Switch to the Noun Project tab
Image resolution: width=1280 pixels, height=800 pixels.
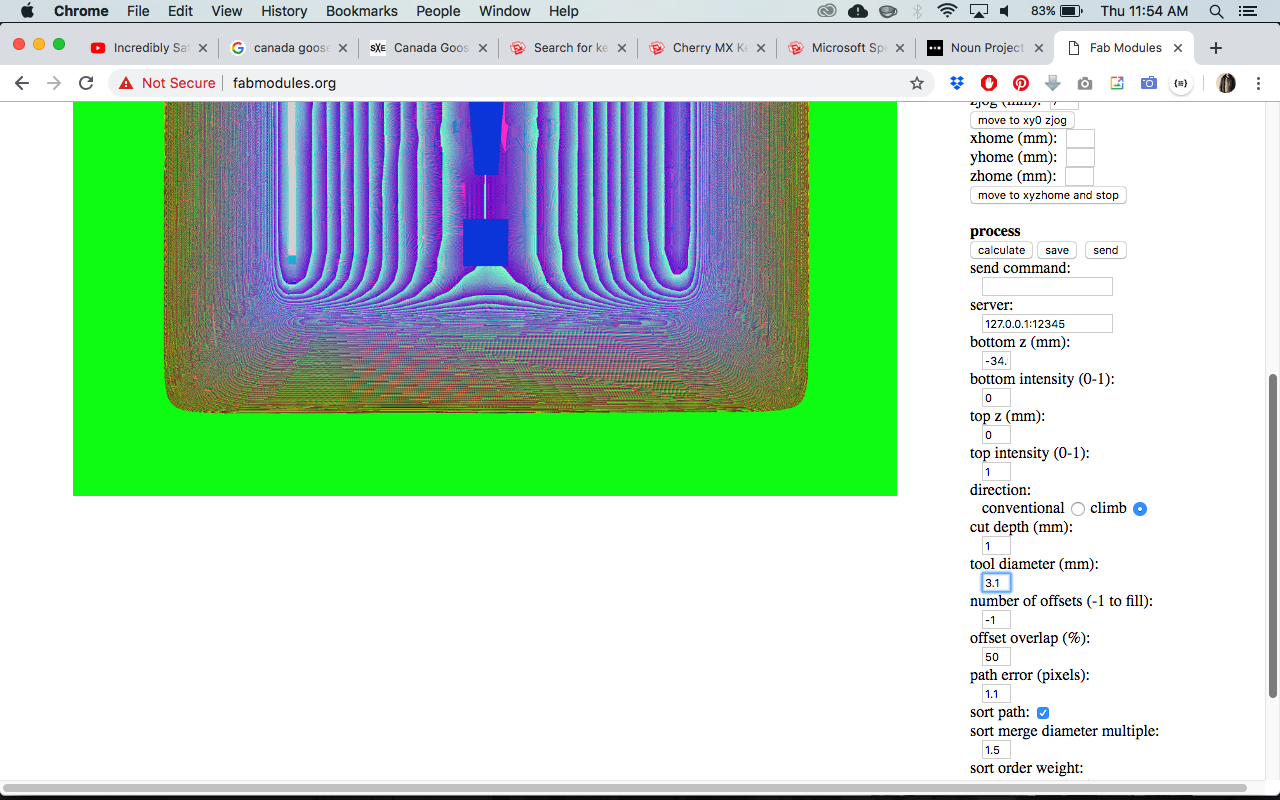[x=985, y=48]
